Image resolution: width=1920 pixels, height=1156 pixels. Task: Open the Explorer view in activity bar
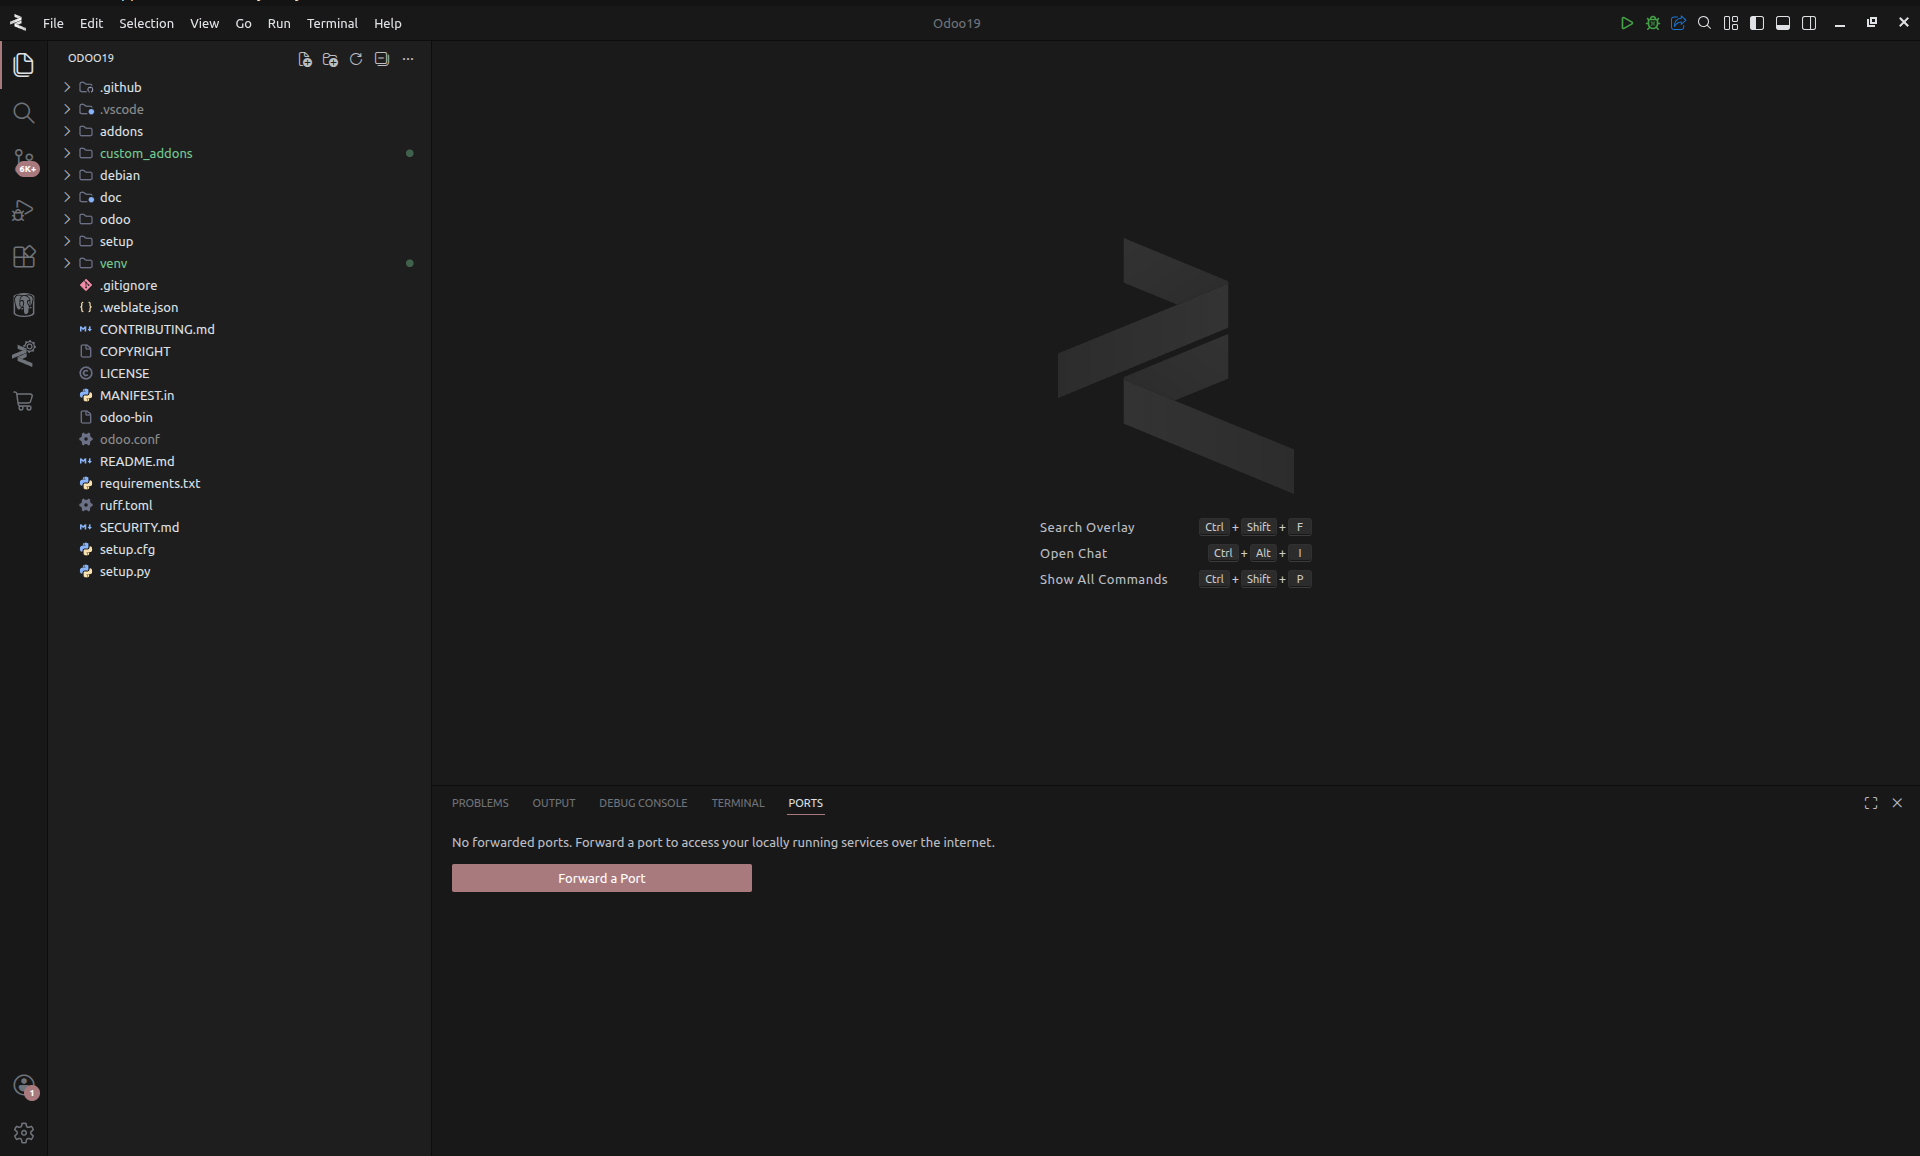pyautogui.click(x=24, y=65)
